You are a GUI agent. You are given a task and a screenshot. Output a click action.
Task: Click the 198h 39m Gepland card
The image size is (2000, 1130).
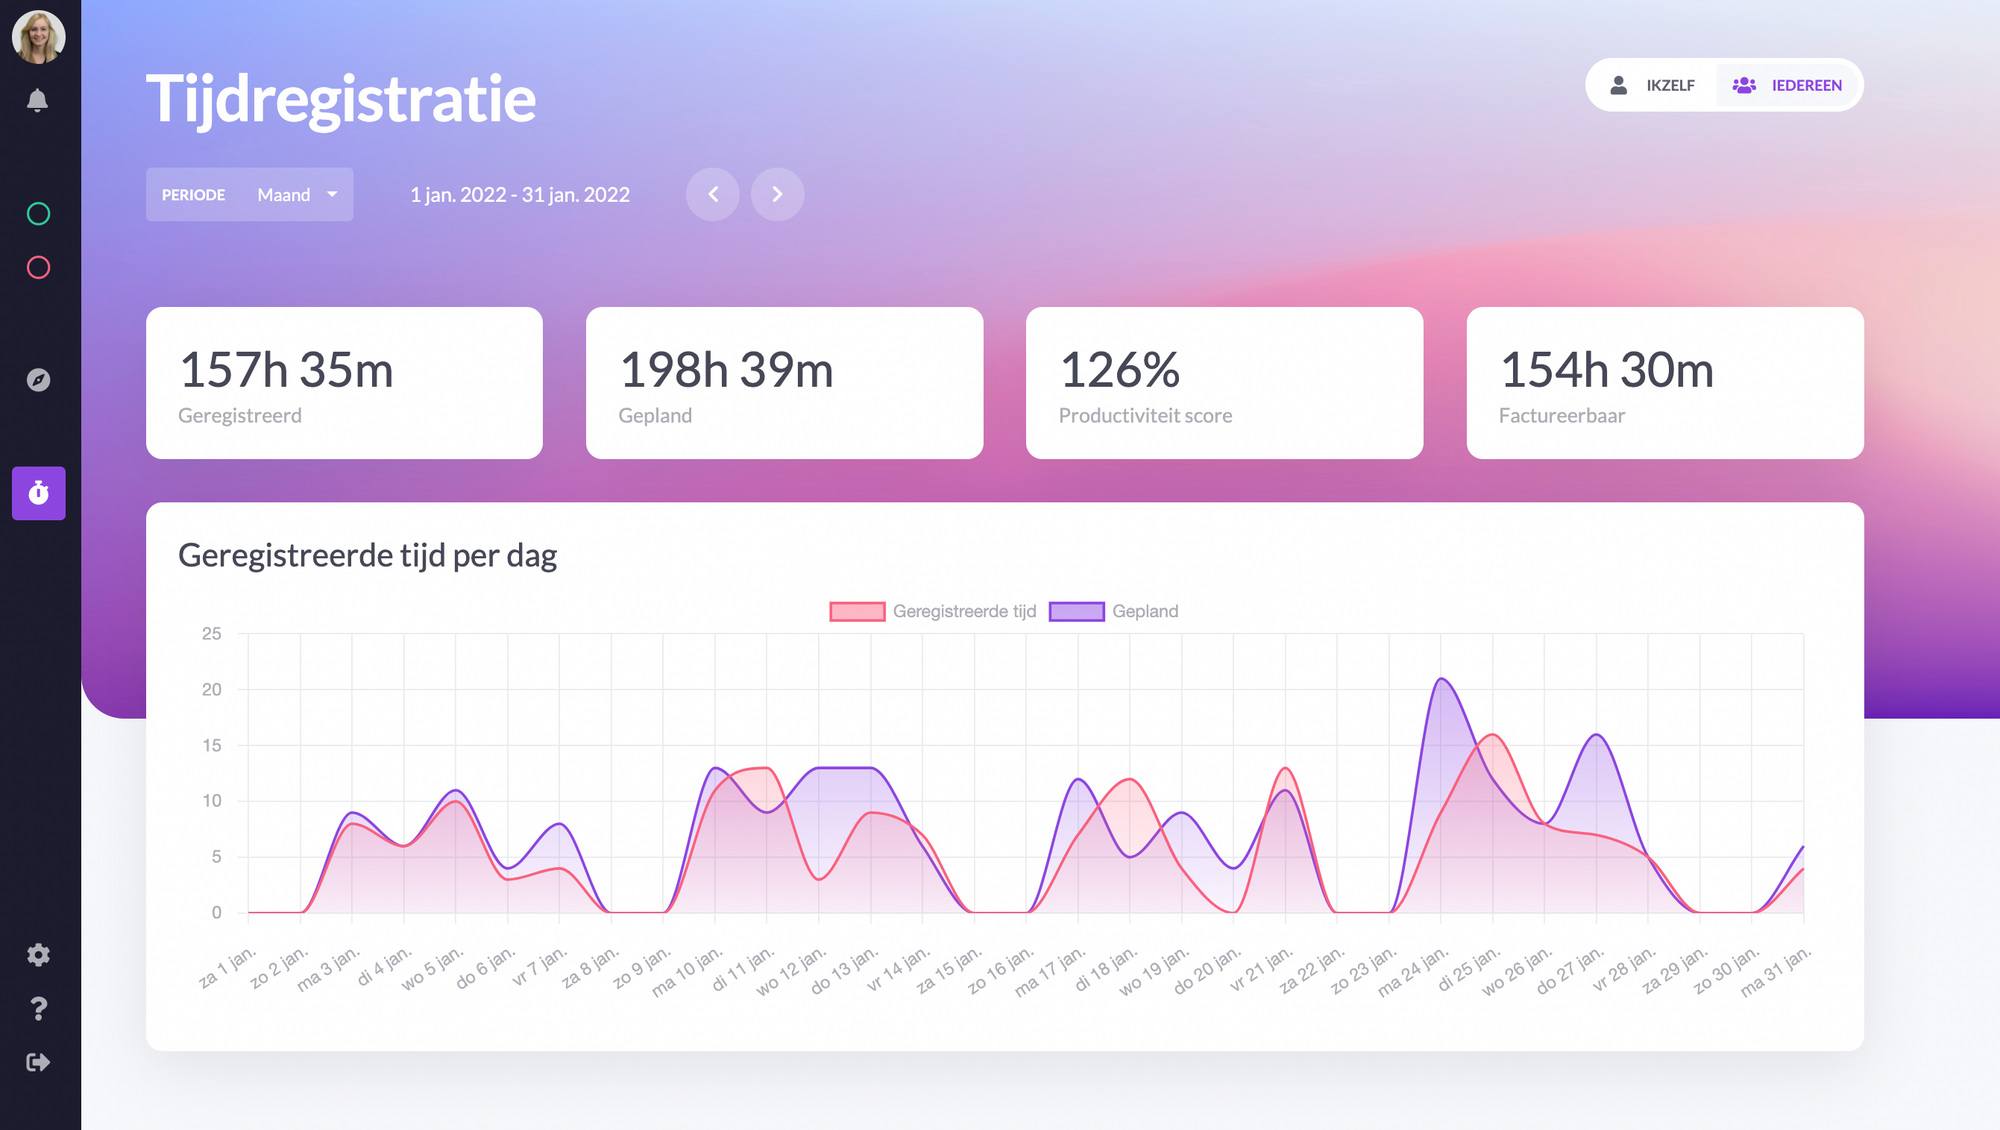pos(784,383)
